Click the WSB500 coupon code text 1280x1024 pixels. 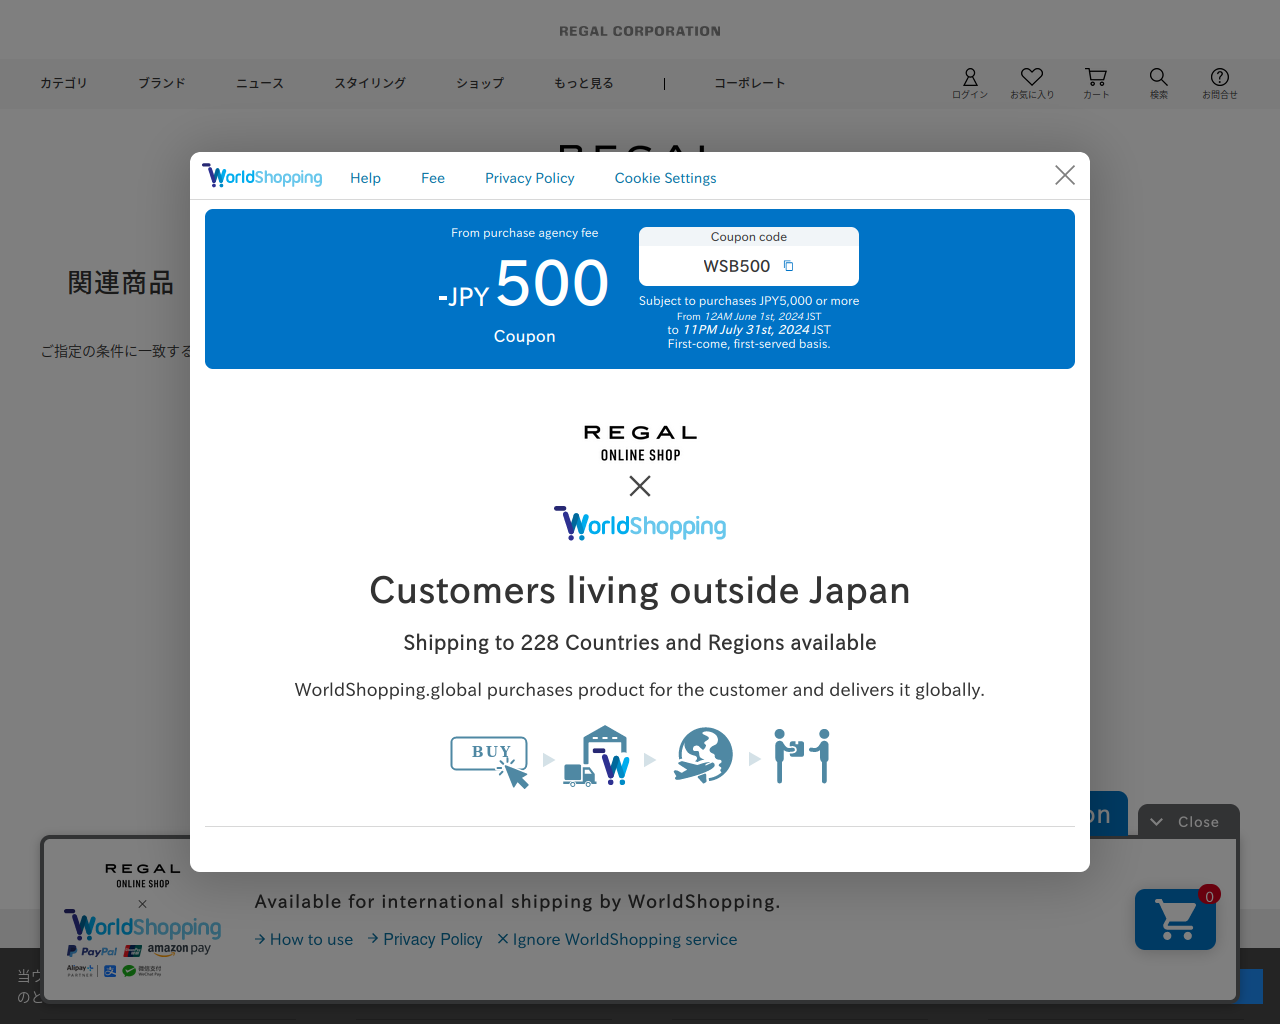(x=737, y=266)
